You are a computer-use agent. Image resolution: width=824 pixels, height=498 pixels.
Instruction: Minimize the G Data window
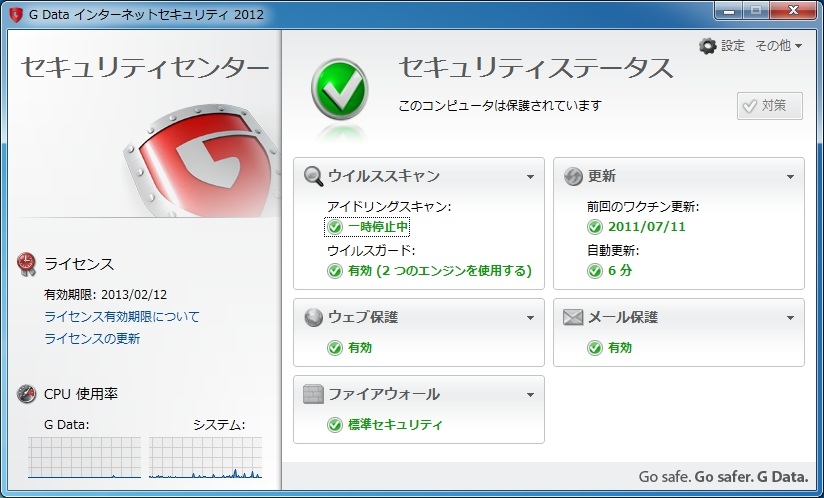(730, 11)
